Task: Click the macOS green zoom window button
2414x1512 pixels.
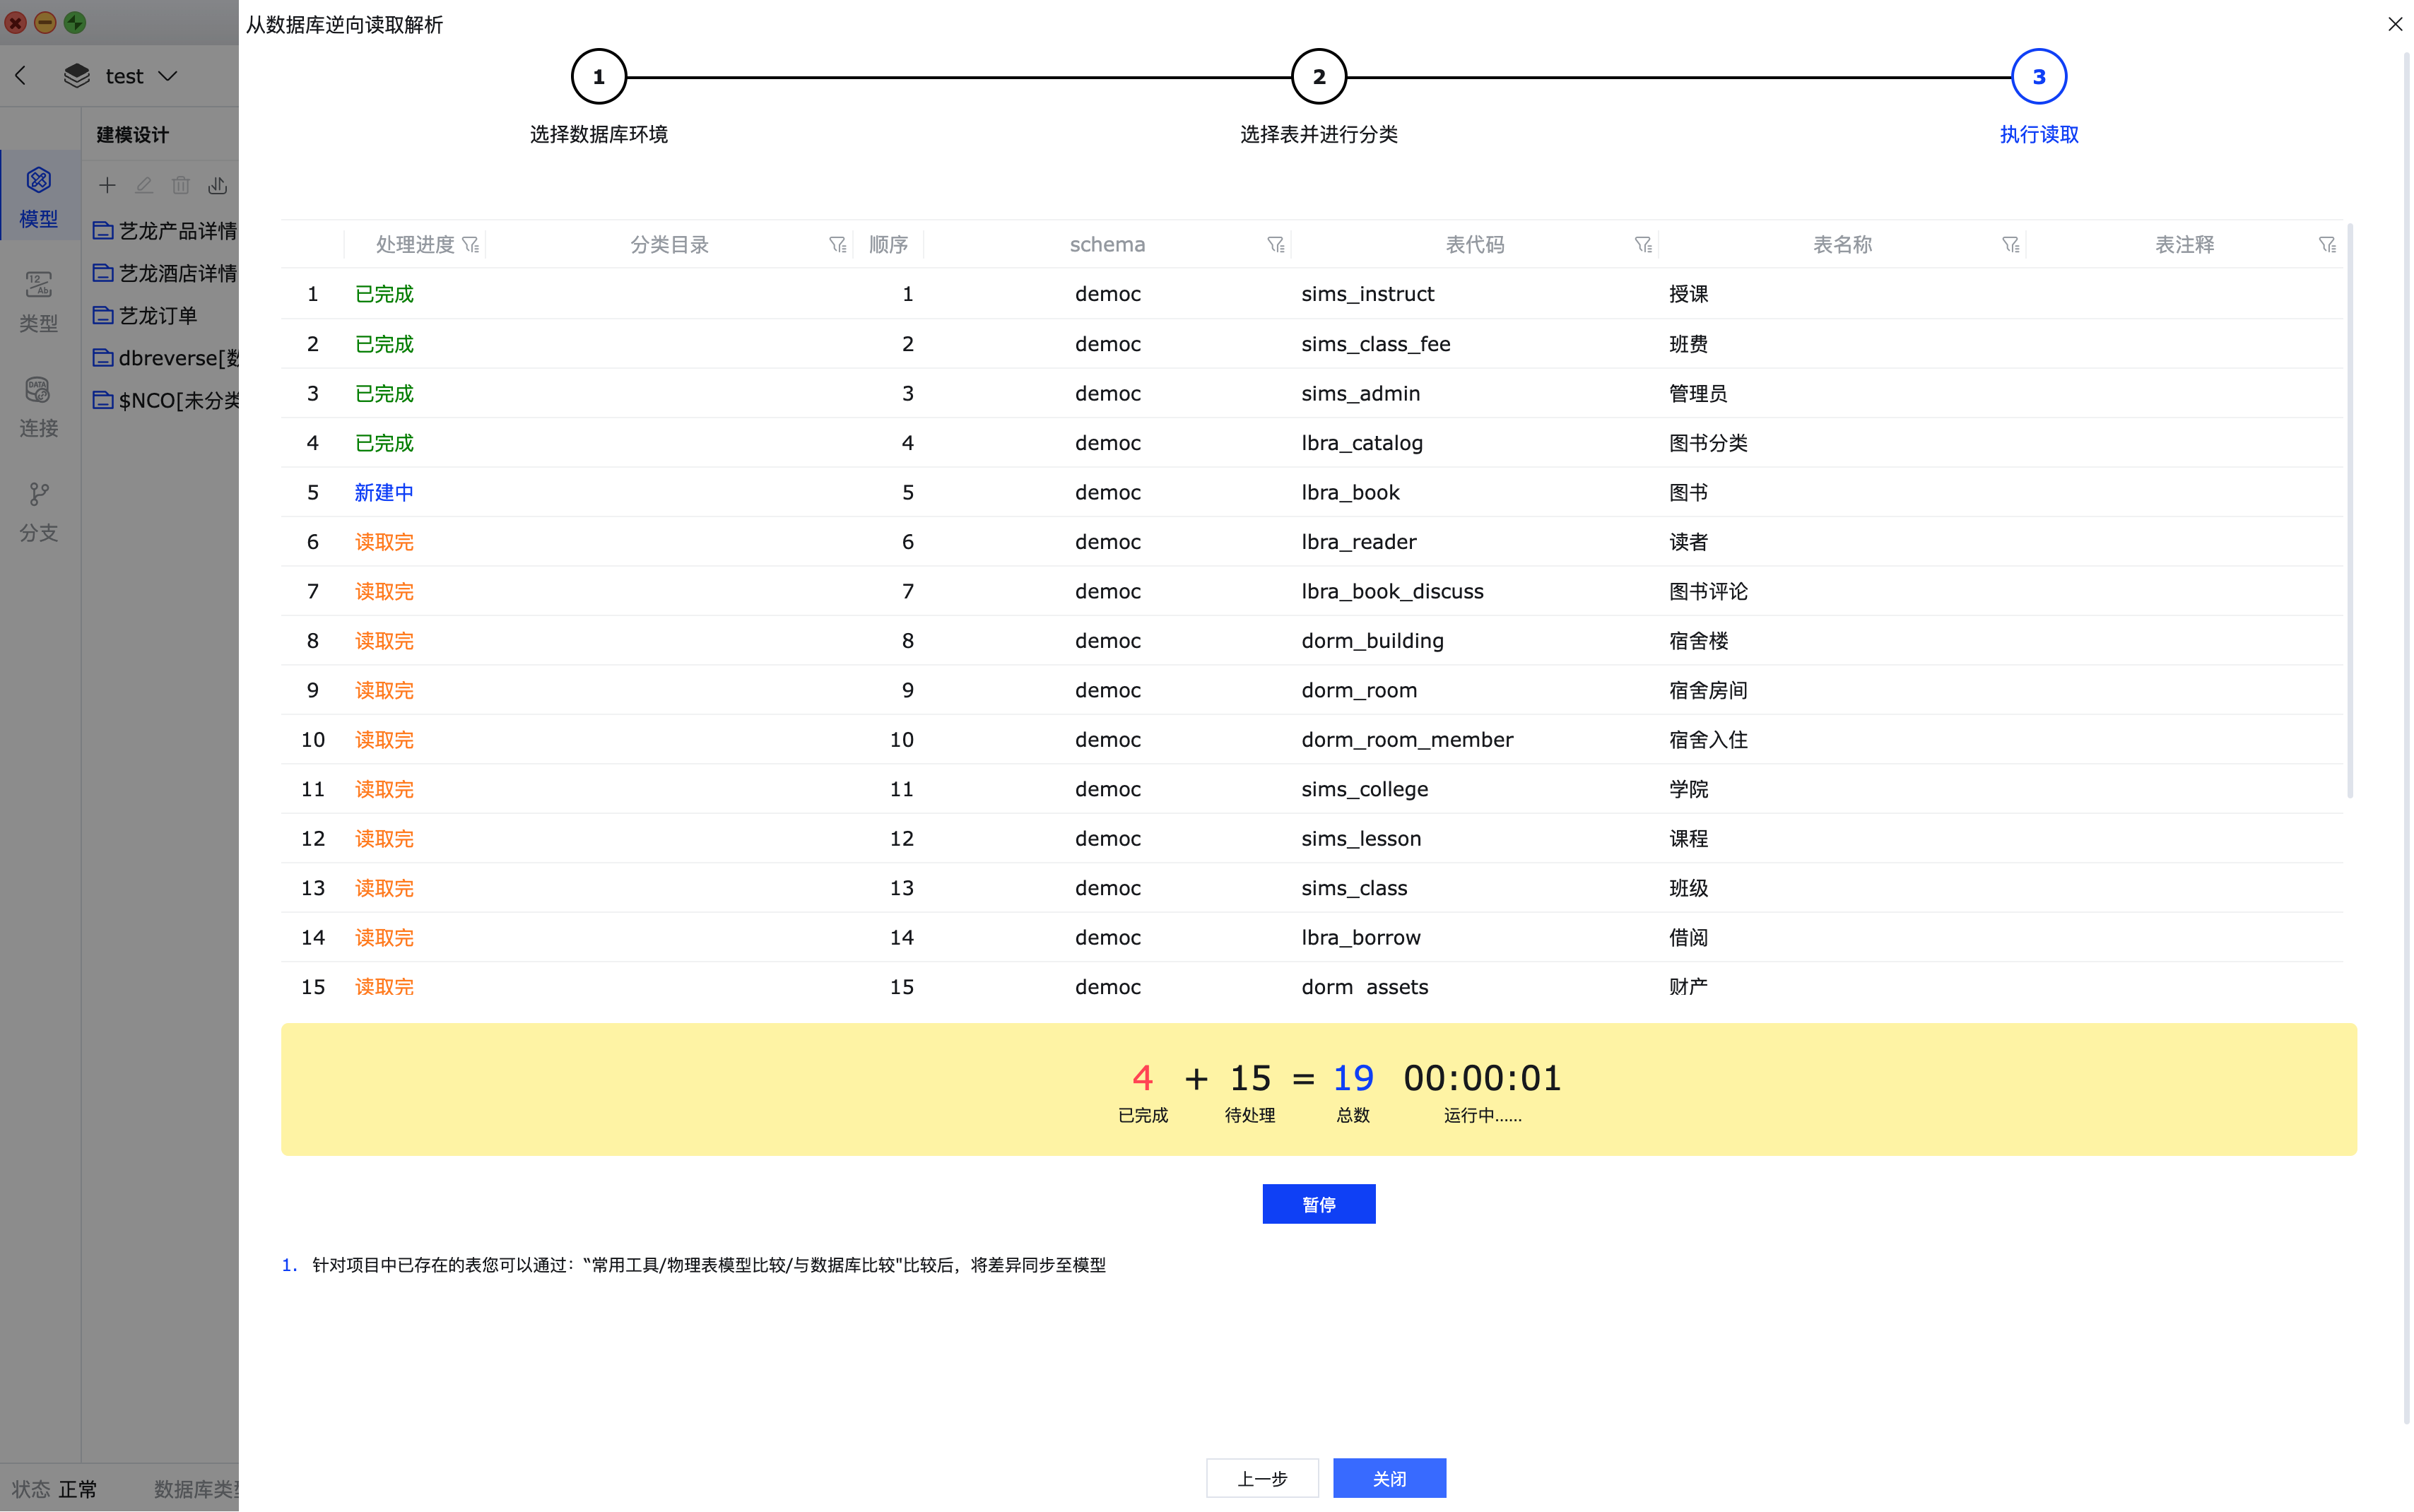Action: click(x=75, y=22)
